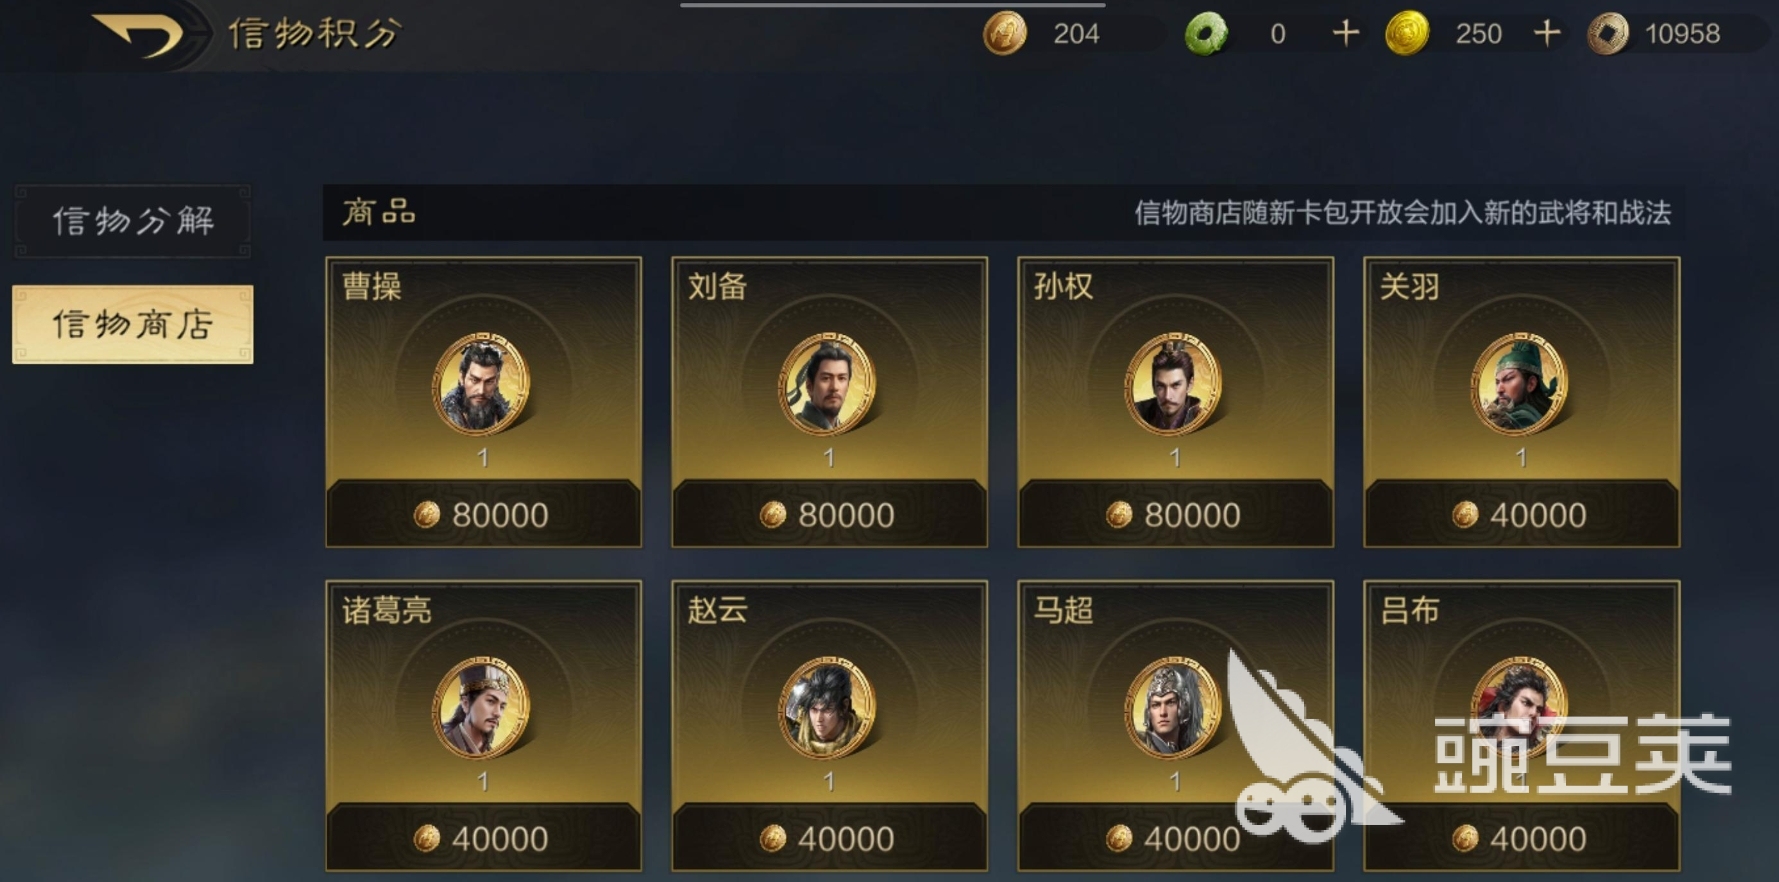
Task: Switch to the 信物分解 tab
Action: tap(132, 221)
